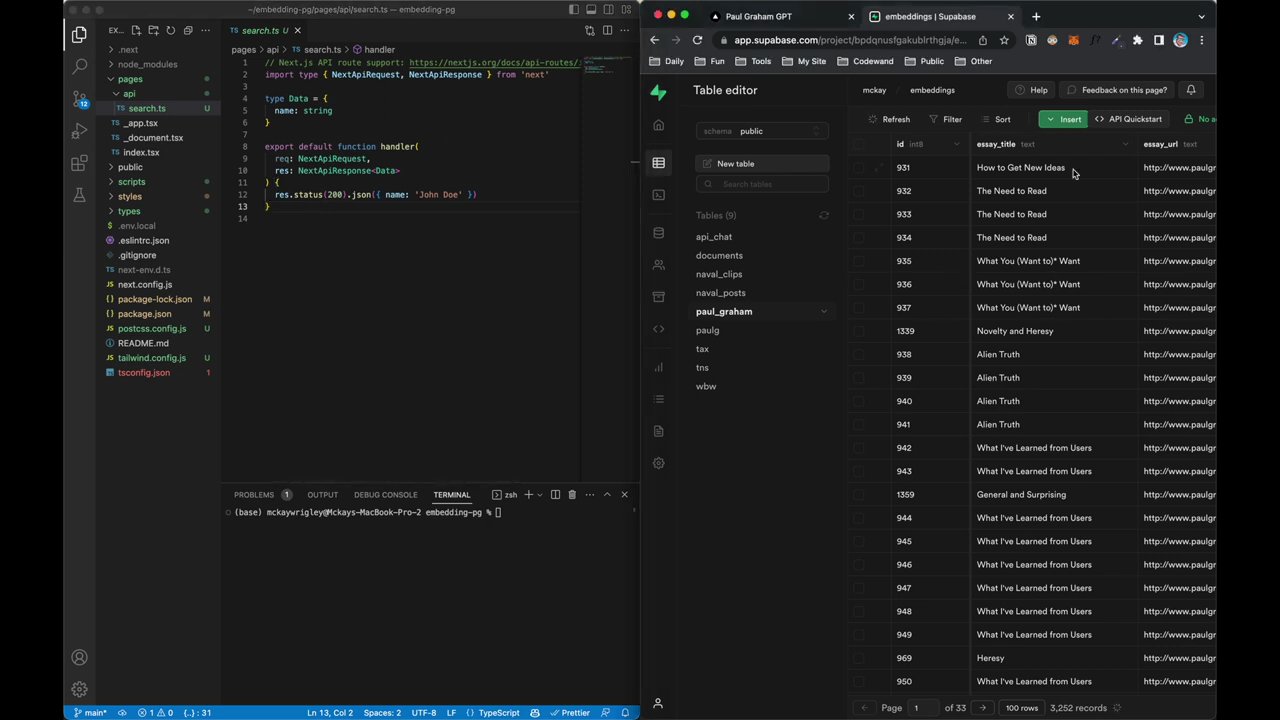Screen dimensions: 1280x720
Task: Open the Explorer view in VS Code
Action: click(79, 35)
